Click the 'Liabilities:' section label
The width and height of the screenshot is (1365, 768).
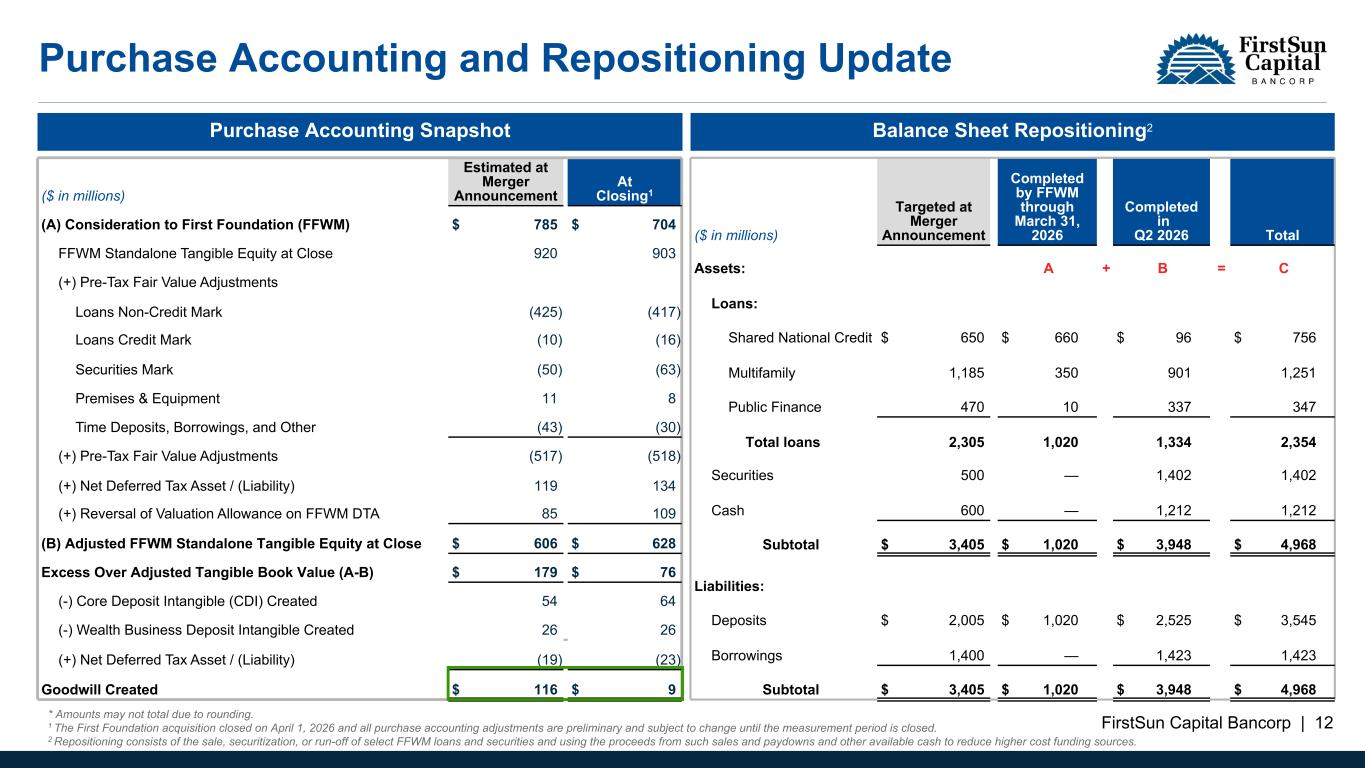coord(730,585)
